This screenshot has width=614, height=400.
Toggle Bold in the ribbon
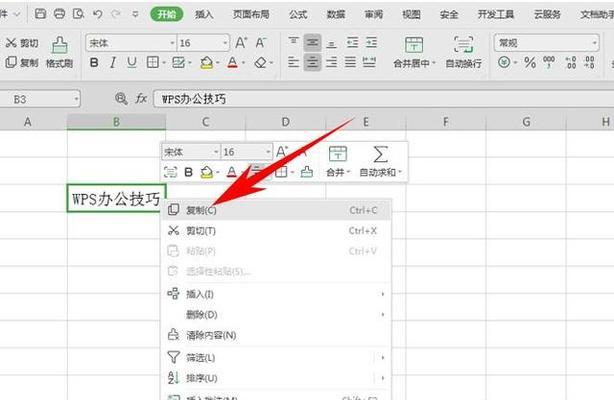tap(94, 62)
